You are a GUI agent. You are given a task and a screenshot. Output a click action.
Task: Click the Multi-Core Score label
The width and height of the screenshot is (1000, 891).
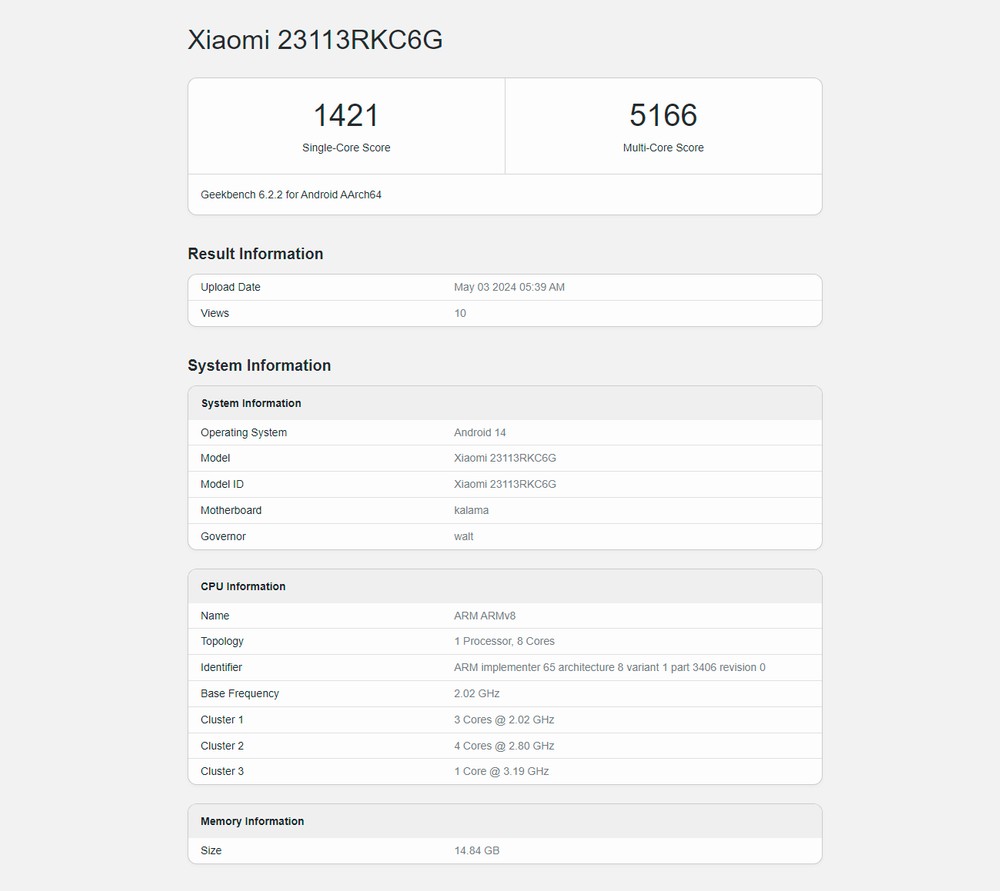(x=663, y=148)
